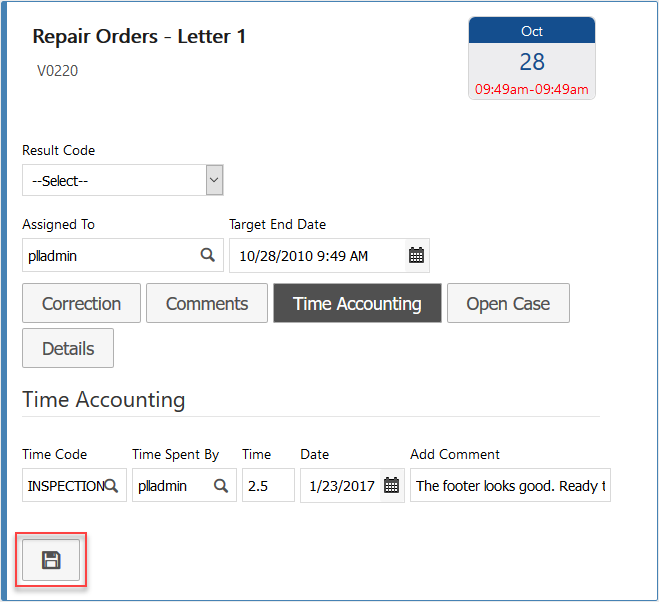Click the Assigned To search magnifier icon
The width and height of the screenshot is (659, 602).
[208, 255]
